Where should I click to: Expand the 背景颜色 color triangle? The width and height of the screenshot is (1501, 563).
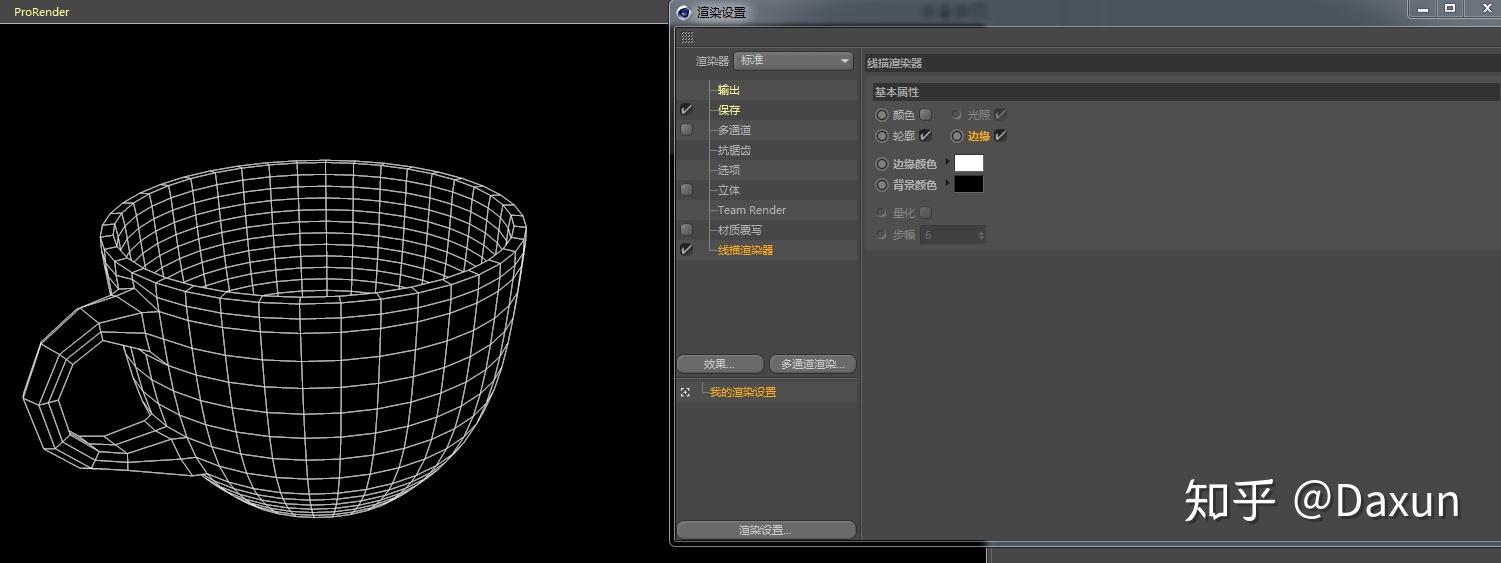tap(947, 183)
